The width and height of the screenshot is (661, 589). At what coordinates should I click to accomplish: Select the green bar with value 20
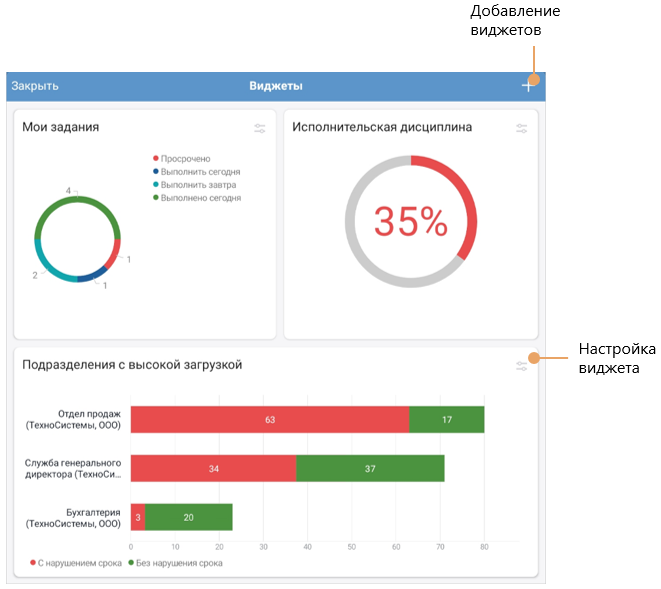point(188,517)
